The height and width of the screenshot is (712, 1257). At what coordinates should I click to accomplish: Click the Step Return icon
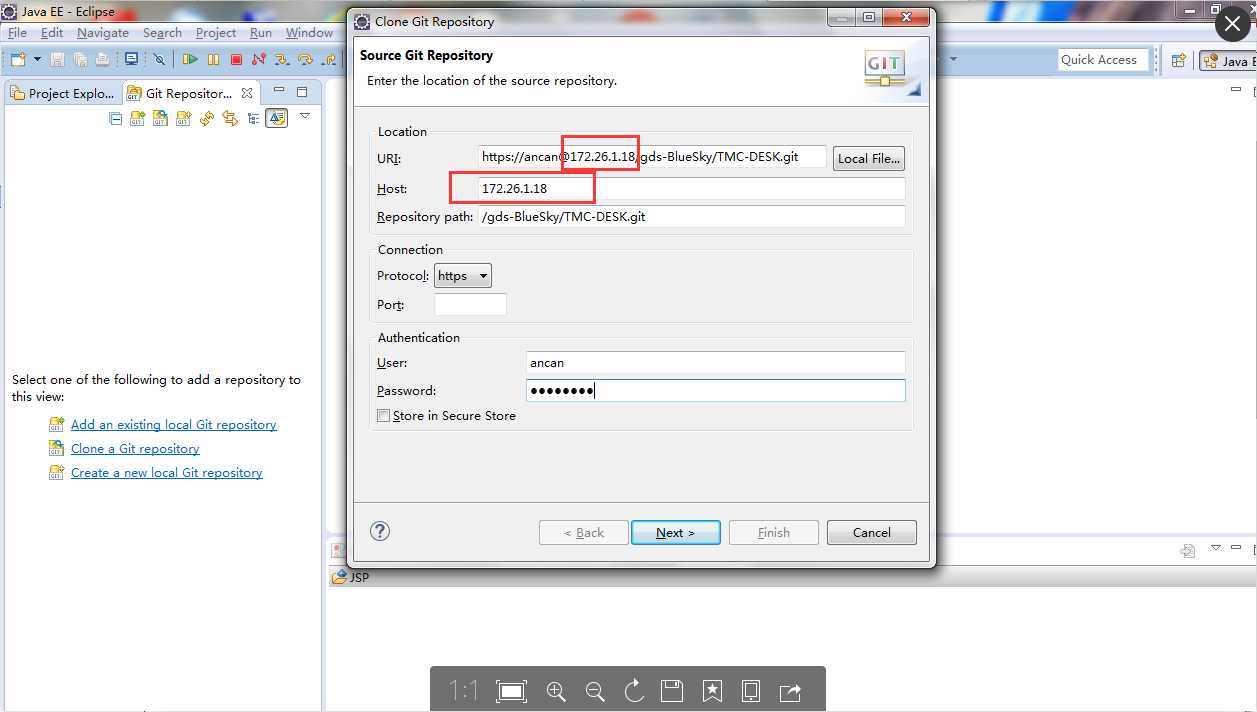328,60
